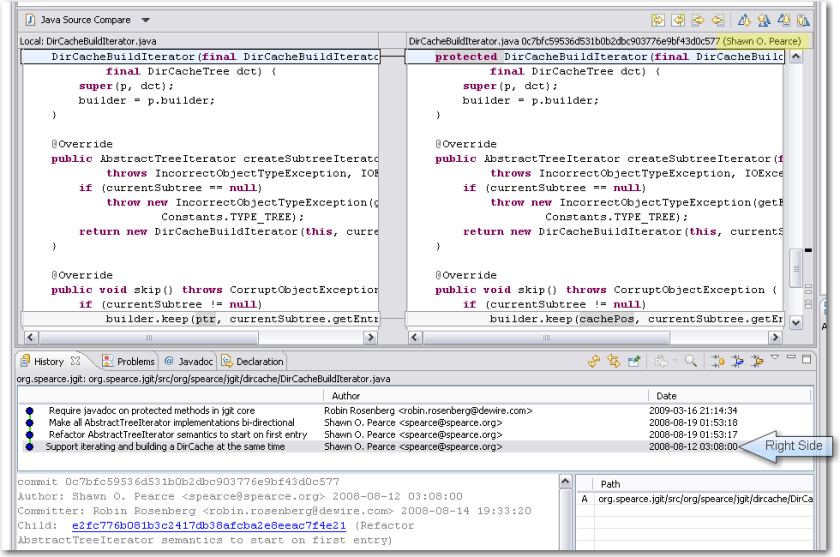Toggle the second filter icon in History toolbar
Viewport: 840px width, 557px height.
736,361
